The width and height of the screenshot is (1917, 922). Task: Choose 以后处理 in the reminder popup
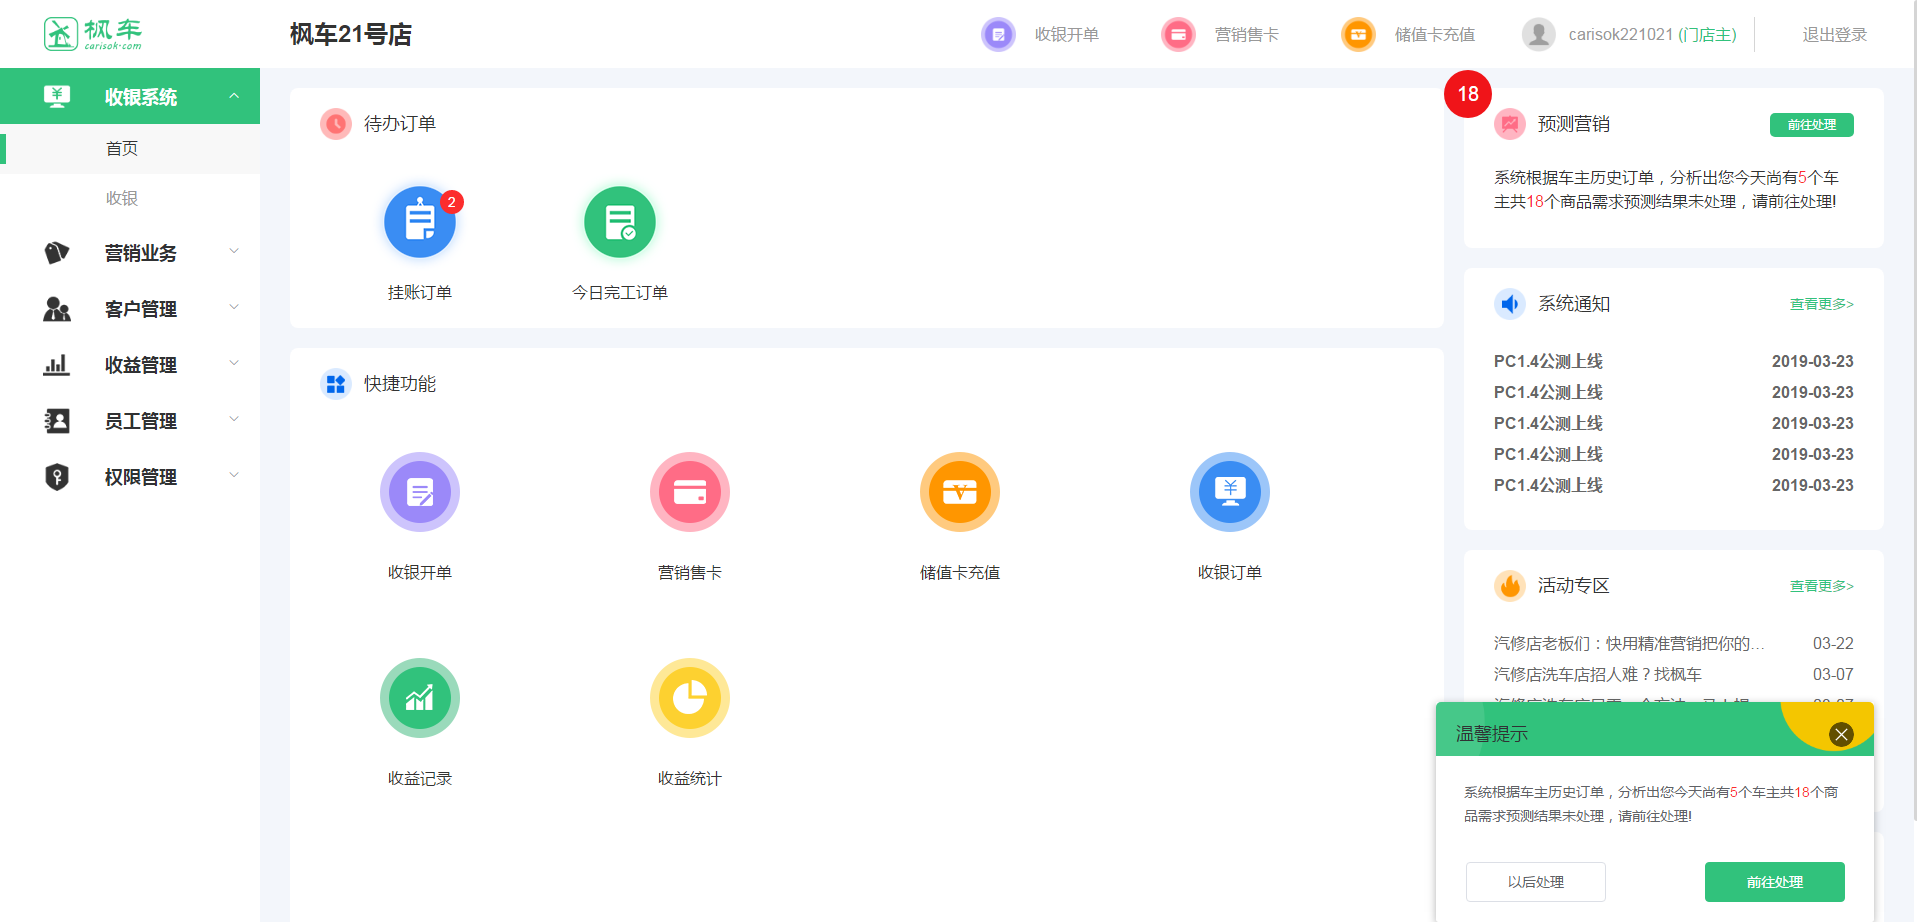[1535, 881]
